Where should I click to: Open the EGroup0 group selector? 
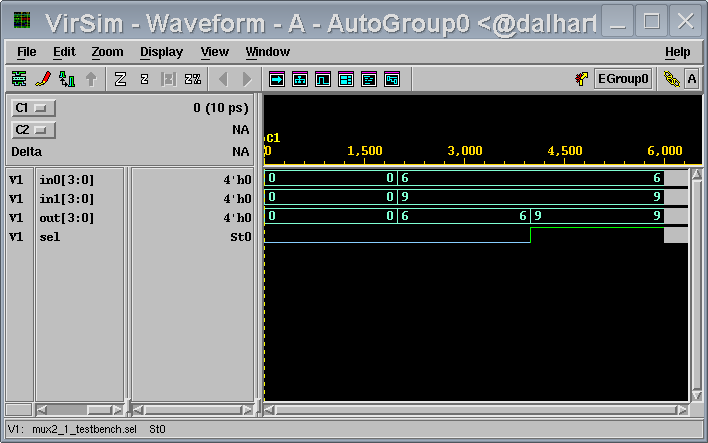tap(623, 79)
